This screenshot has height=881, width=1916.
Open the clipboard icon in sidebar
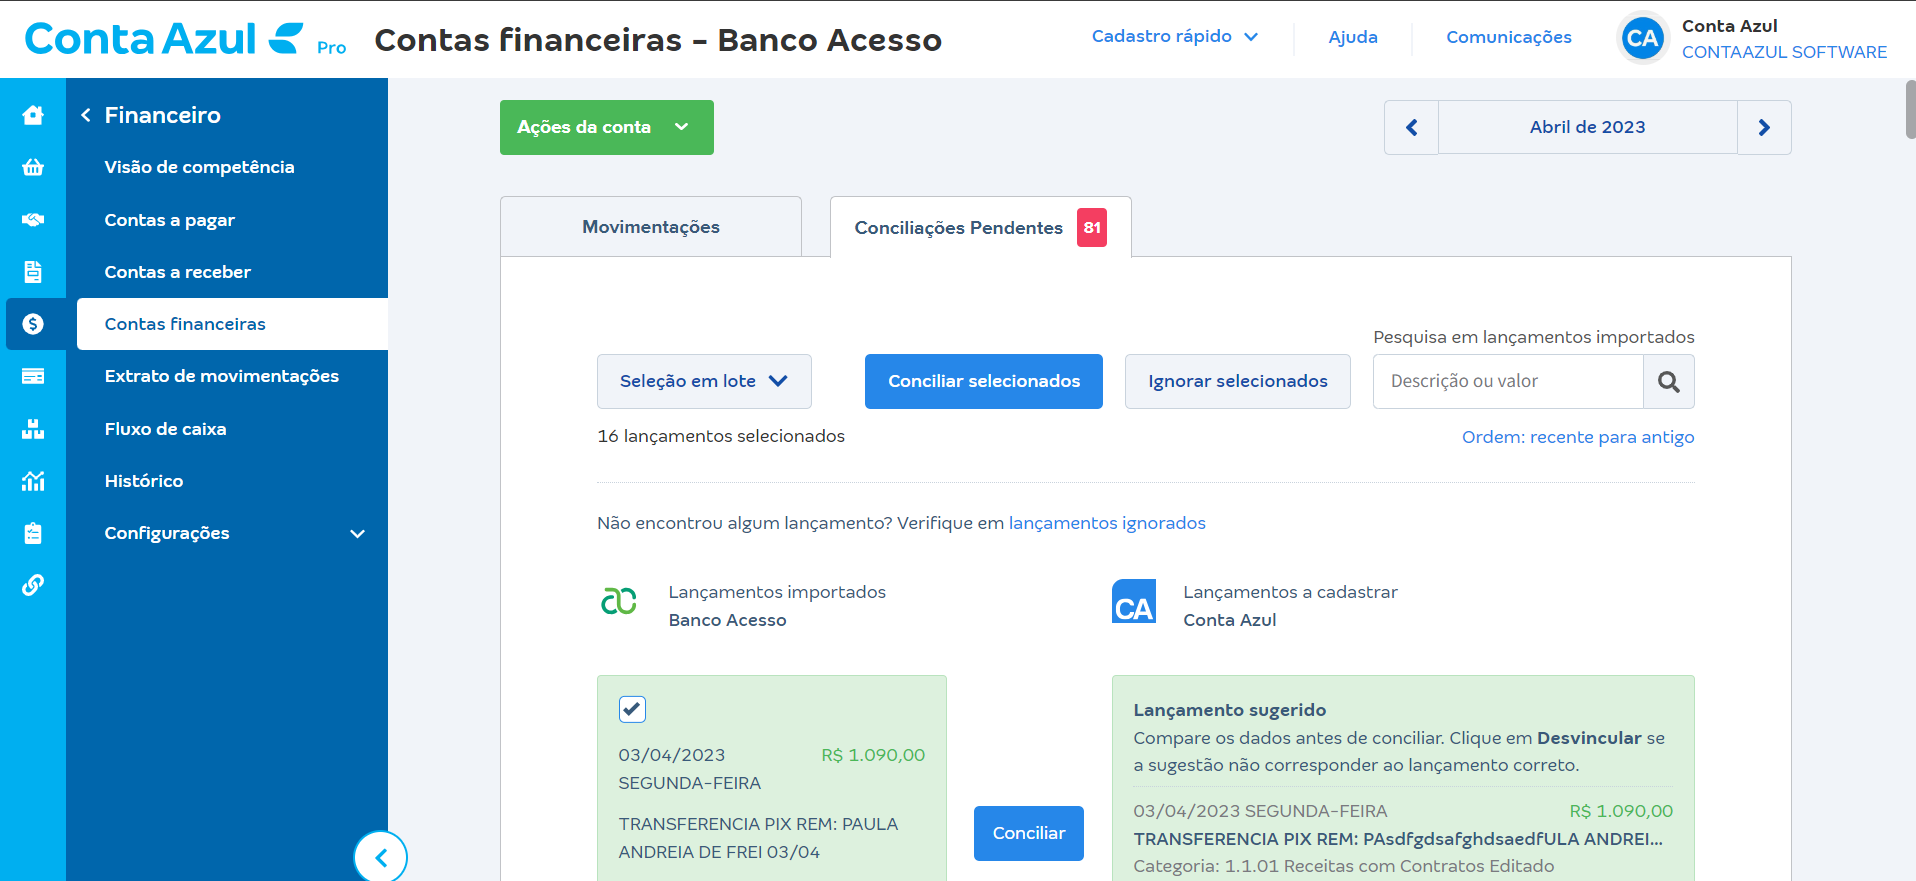click(33, 533)
